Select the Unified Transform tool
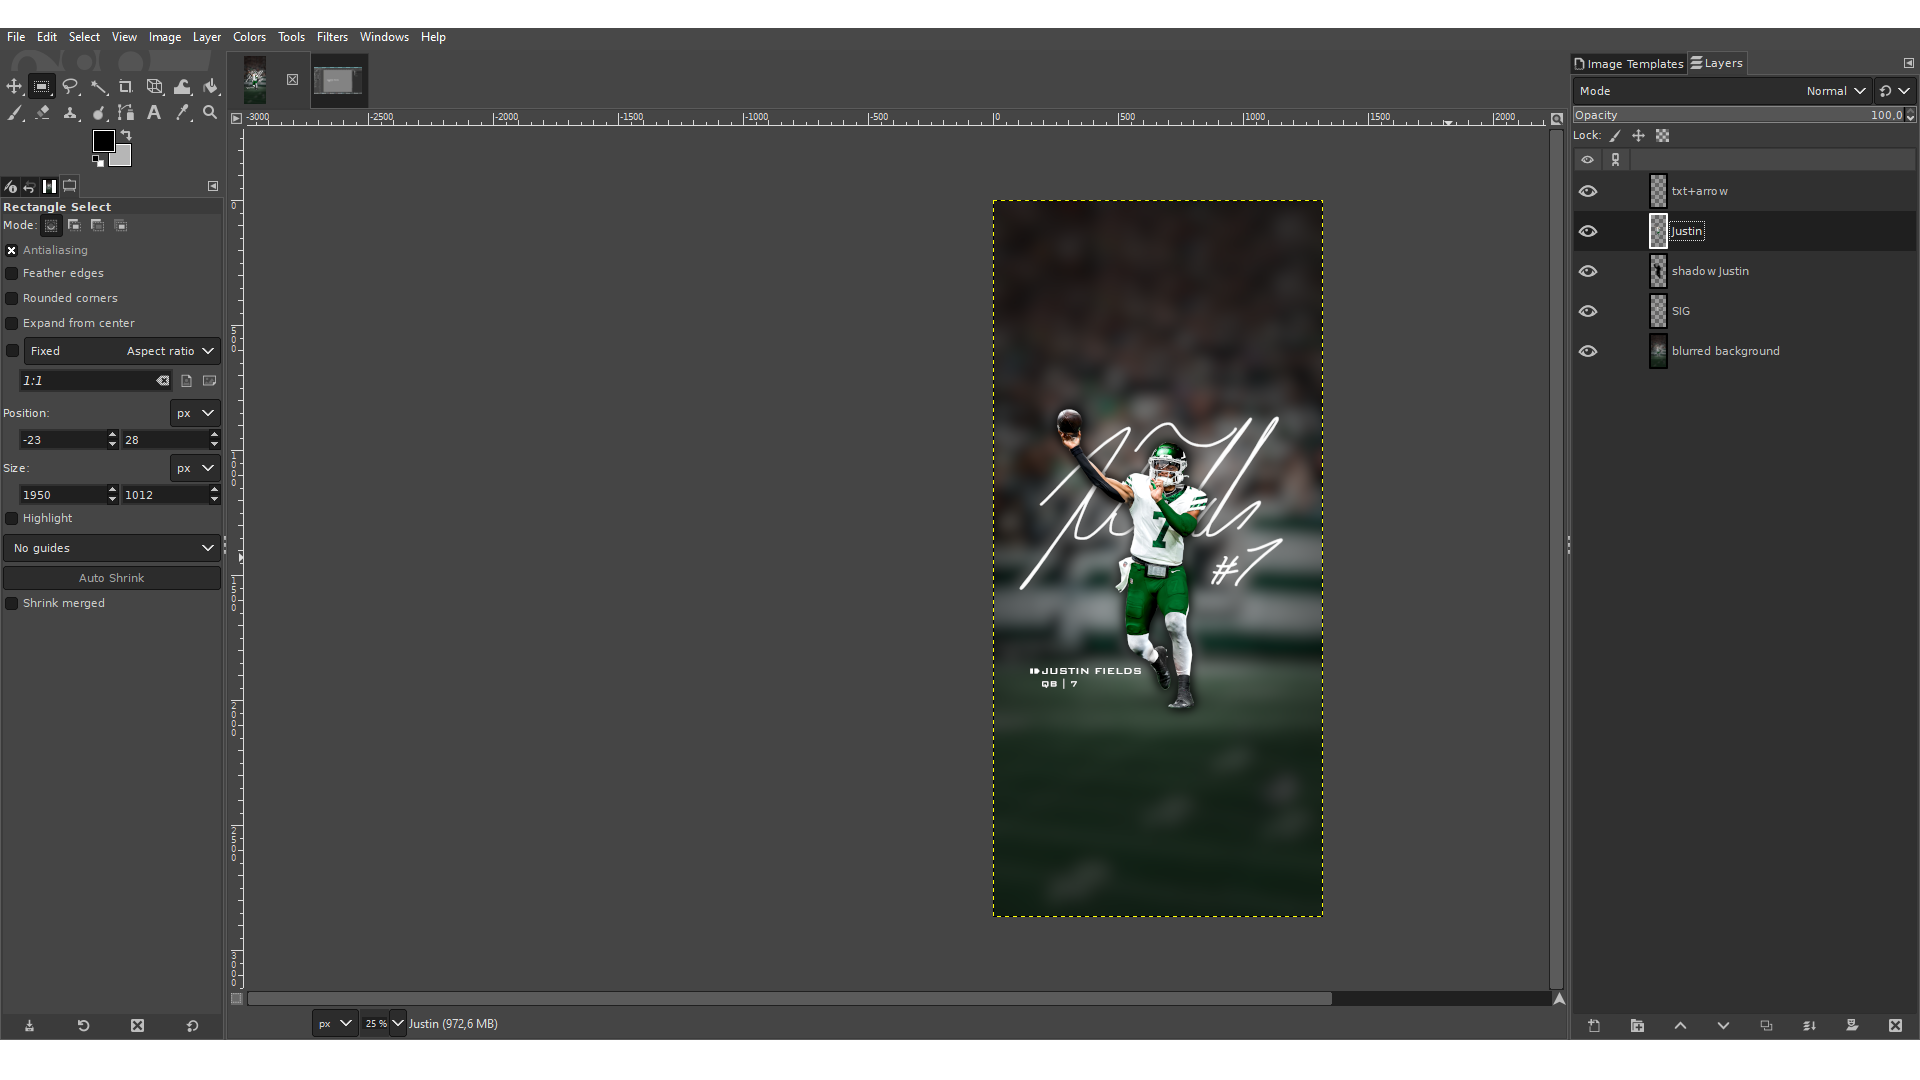Viewport: 1920px width, 1080px height. (154, 87)
